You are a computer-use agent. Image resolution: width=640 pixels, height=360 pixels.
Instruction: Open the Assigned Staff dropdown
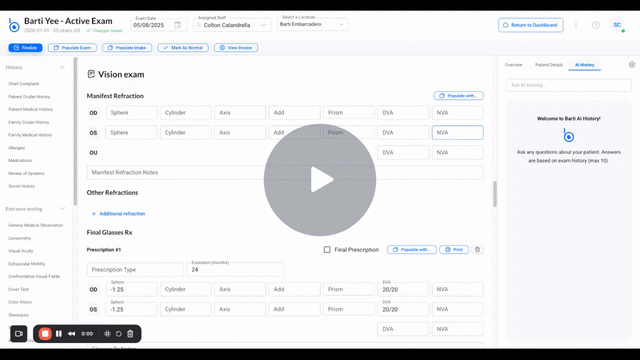point(232,25)
